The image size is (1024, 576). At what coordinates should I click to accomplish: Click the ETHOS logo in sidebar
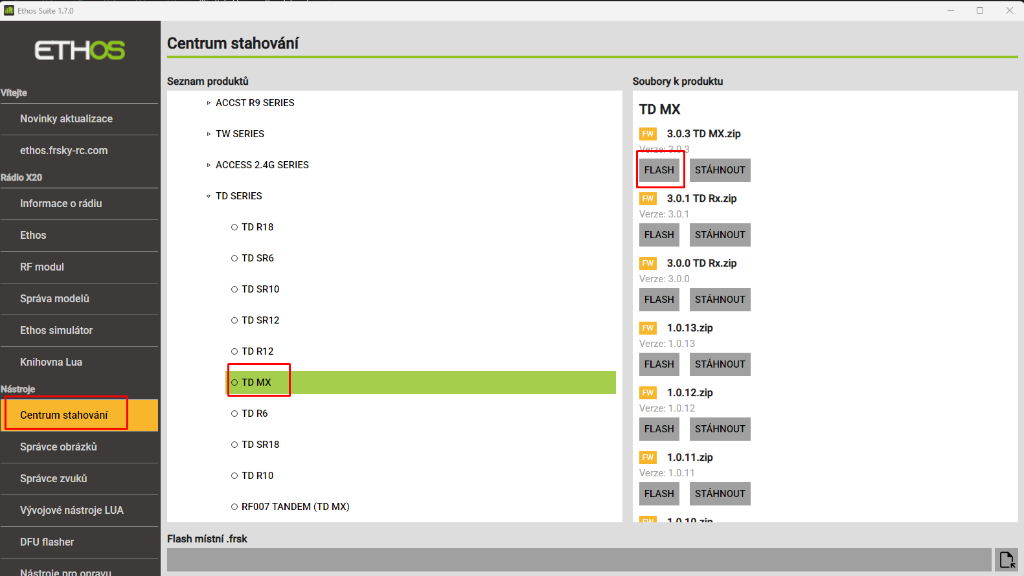point(79,50)
